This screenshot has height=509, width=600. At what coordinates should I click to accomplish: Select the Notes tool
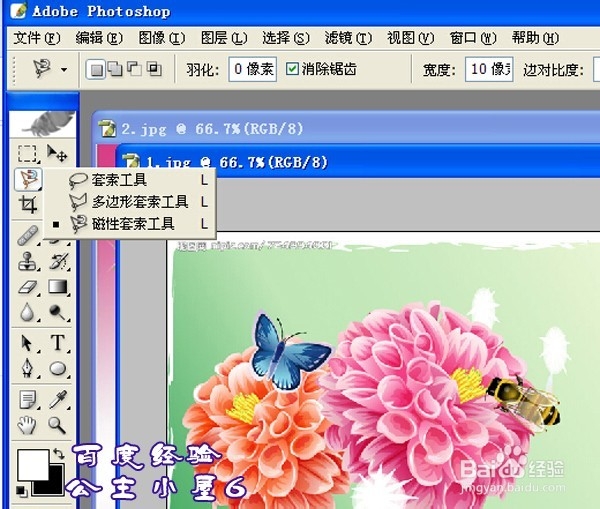[28, 400]
